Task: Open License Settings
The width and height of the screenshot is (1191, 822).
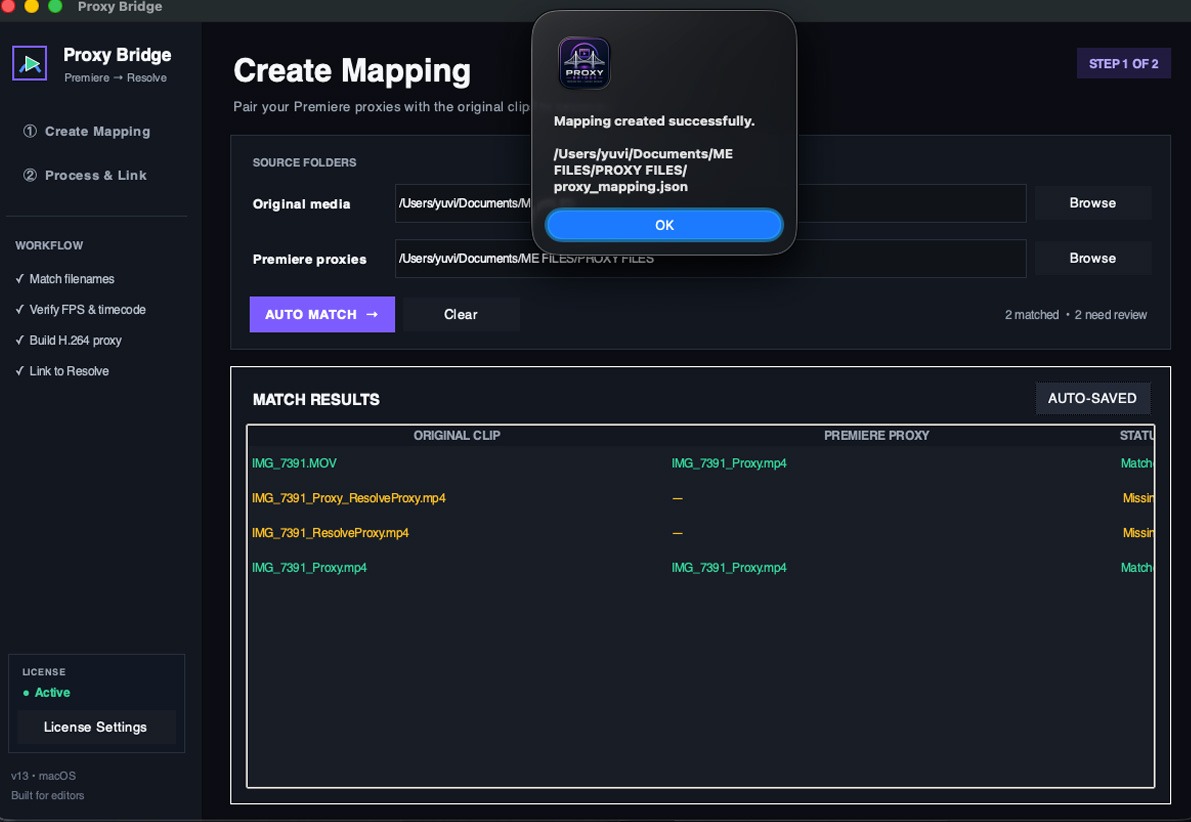Action: coord(96,727)
